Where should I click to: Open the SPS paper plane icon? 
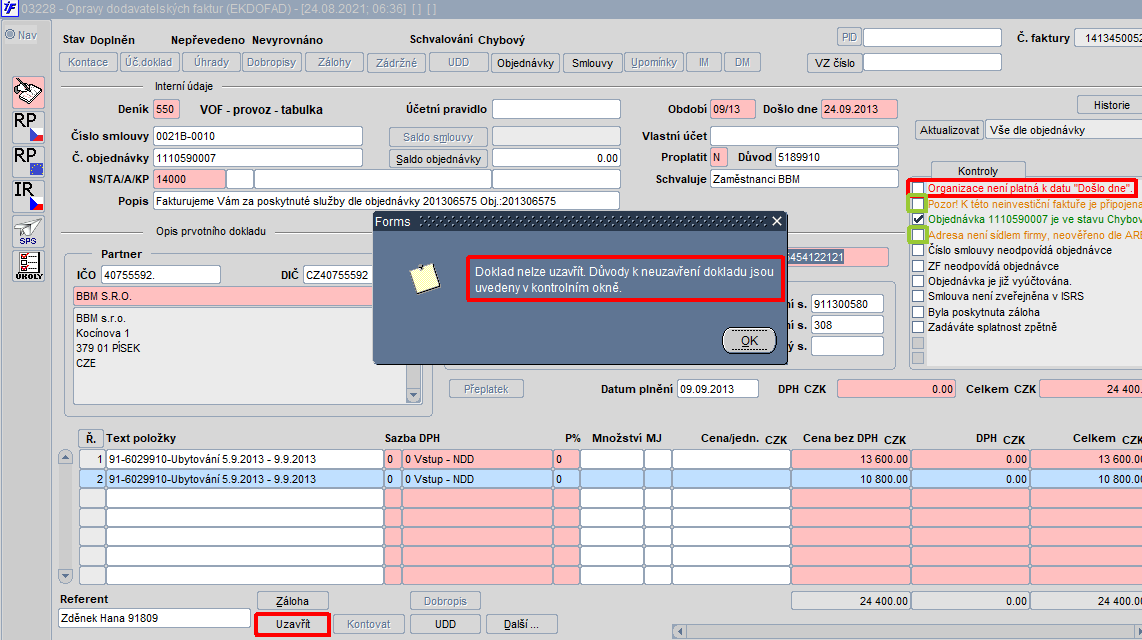28,232
